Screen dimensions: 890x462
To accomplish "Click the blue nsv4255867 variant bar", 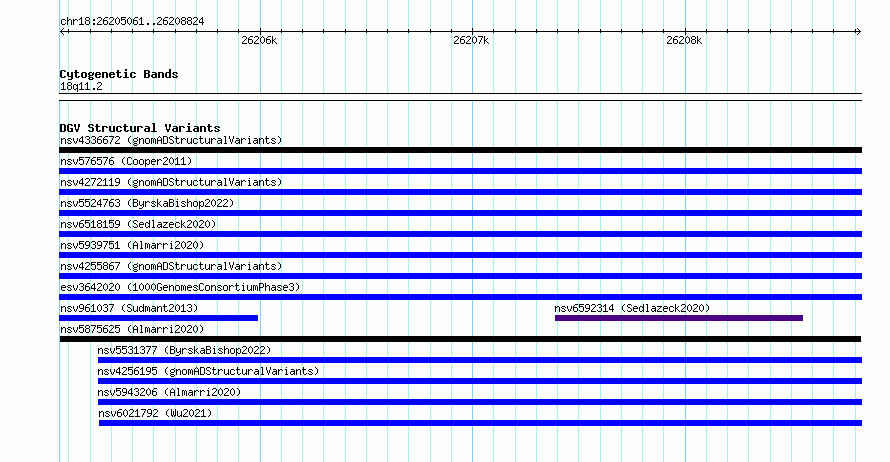I will coord(460,276).
